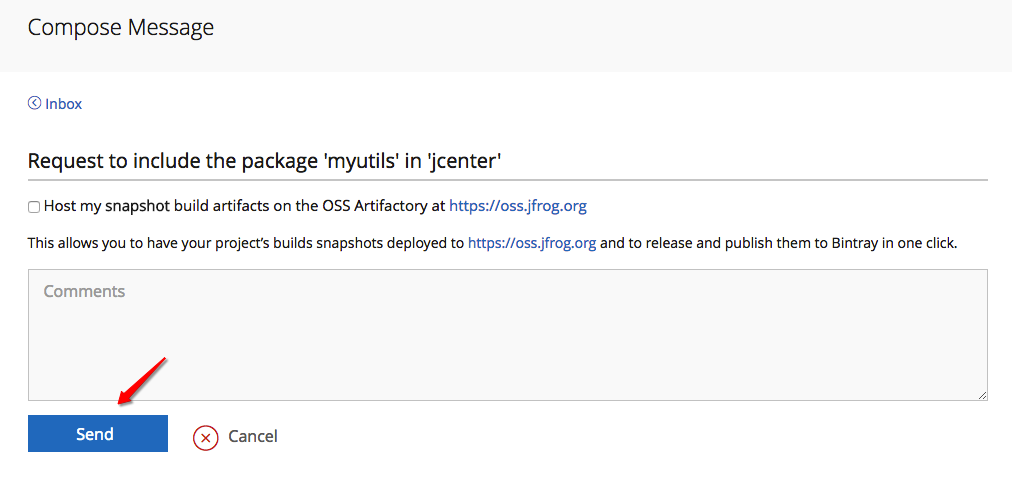Enable the Host my snapshot build artifacts checkbox
Image resolution: width=1012 pixels, height=481 pixels.
(x=34, y=207)
